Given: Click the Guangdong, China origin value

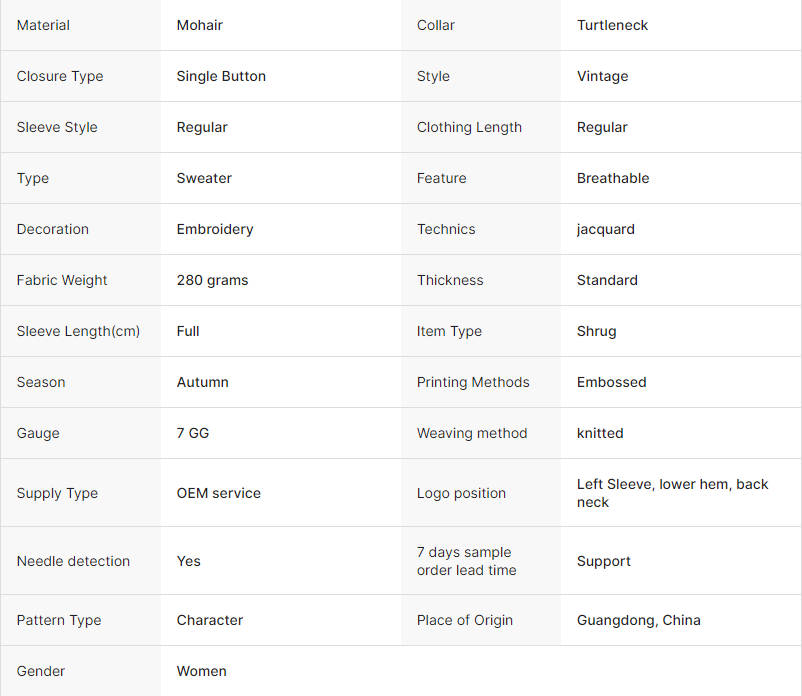Looking at the screenshot, I should [638, 620].
